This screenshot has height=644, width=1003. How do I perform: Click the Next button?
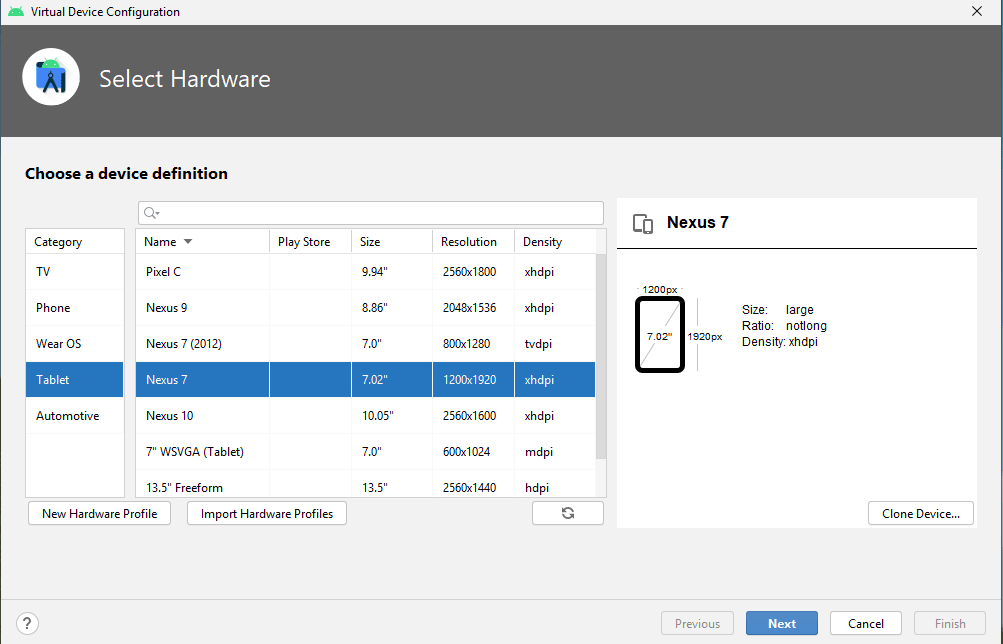click(782, 623)
